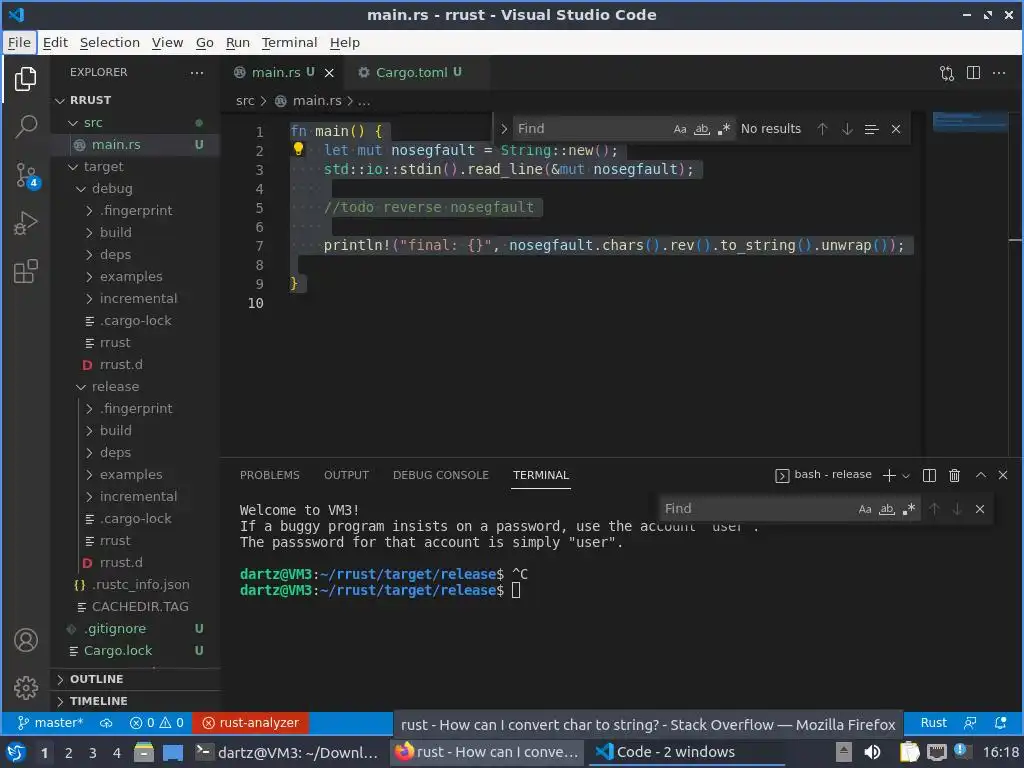Viewport: 1024px width, 768px height.
Task: Close the bottom panel
Action: click(1003, 475)
